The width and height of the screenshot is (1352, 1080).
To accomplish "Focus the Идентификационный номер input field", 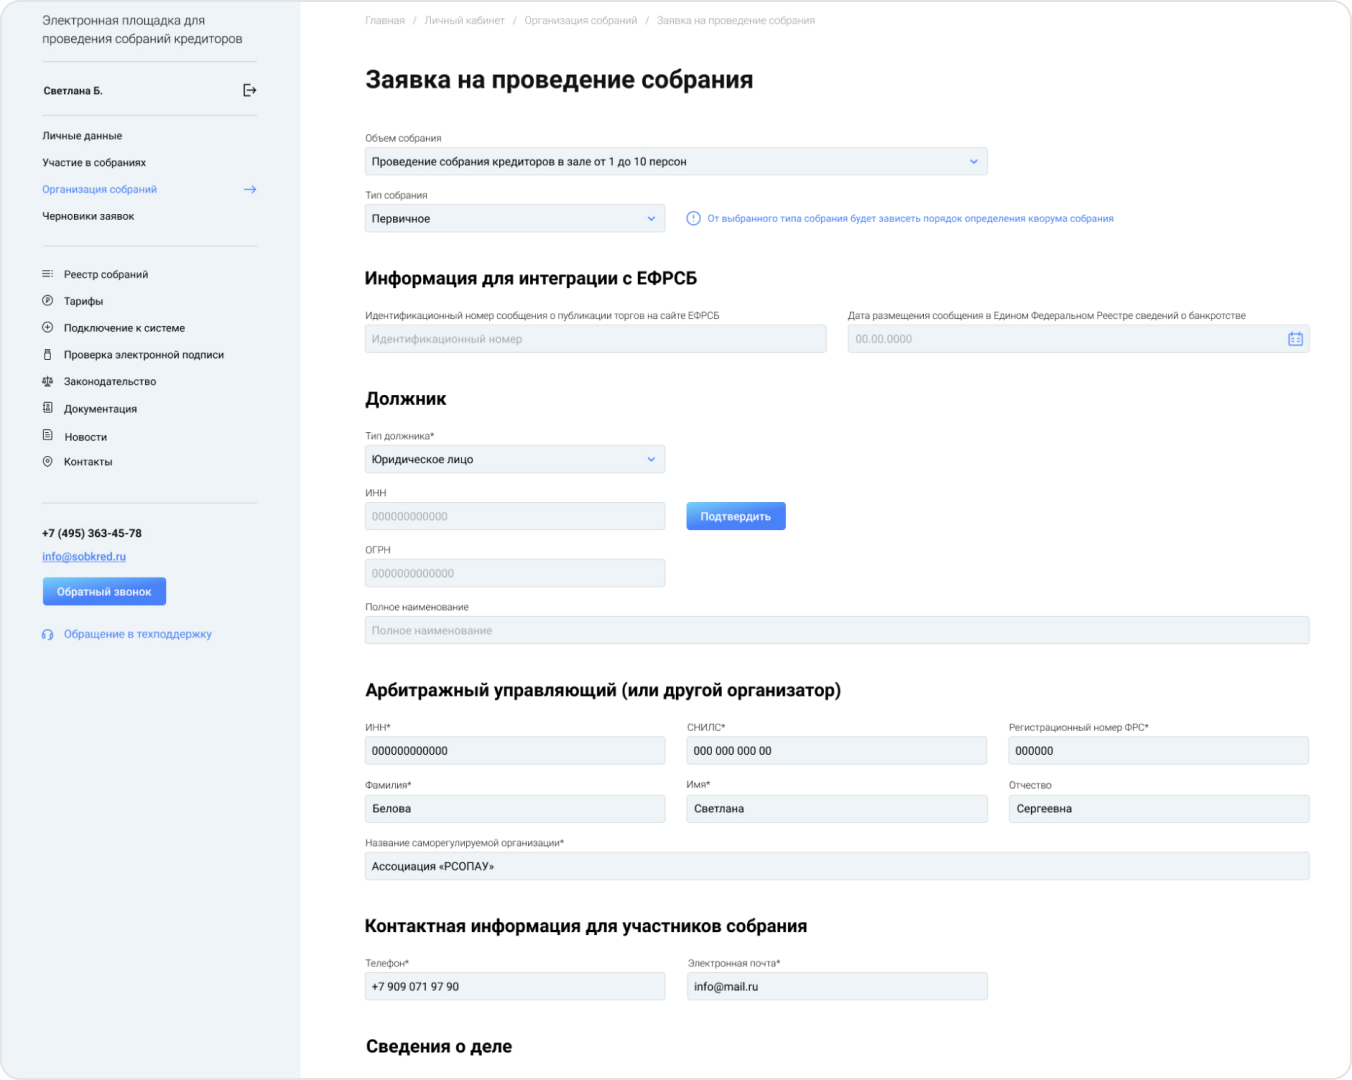I will [x=595, y=339].
